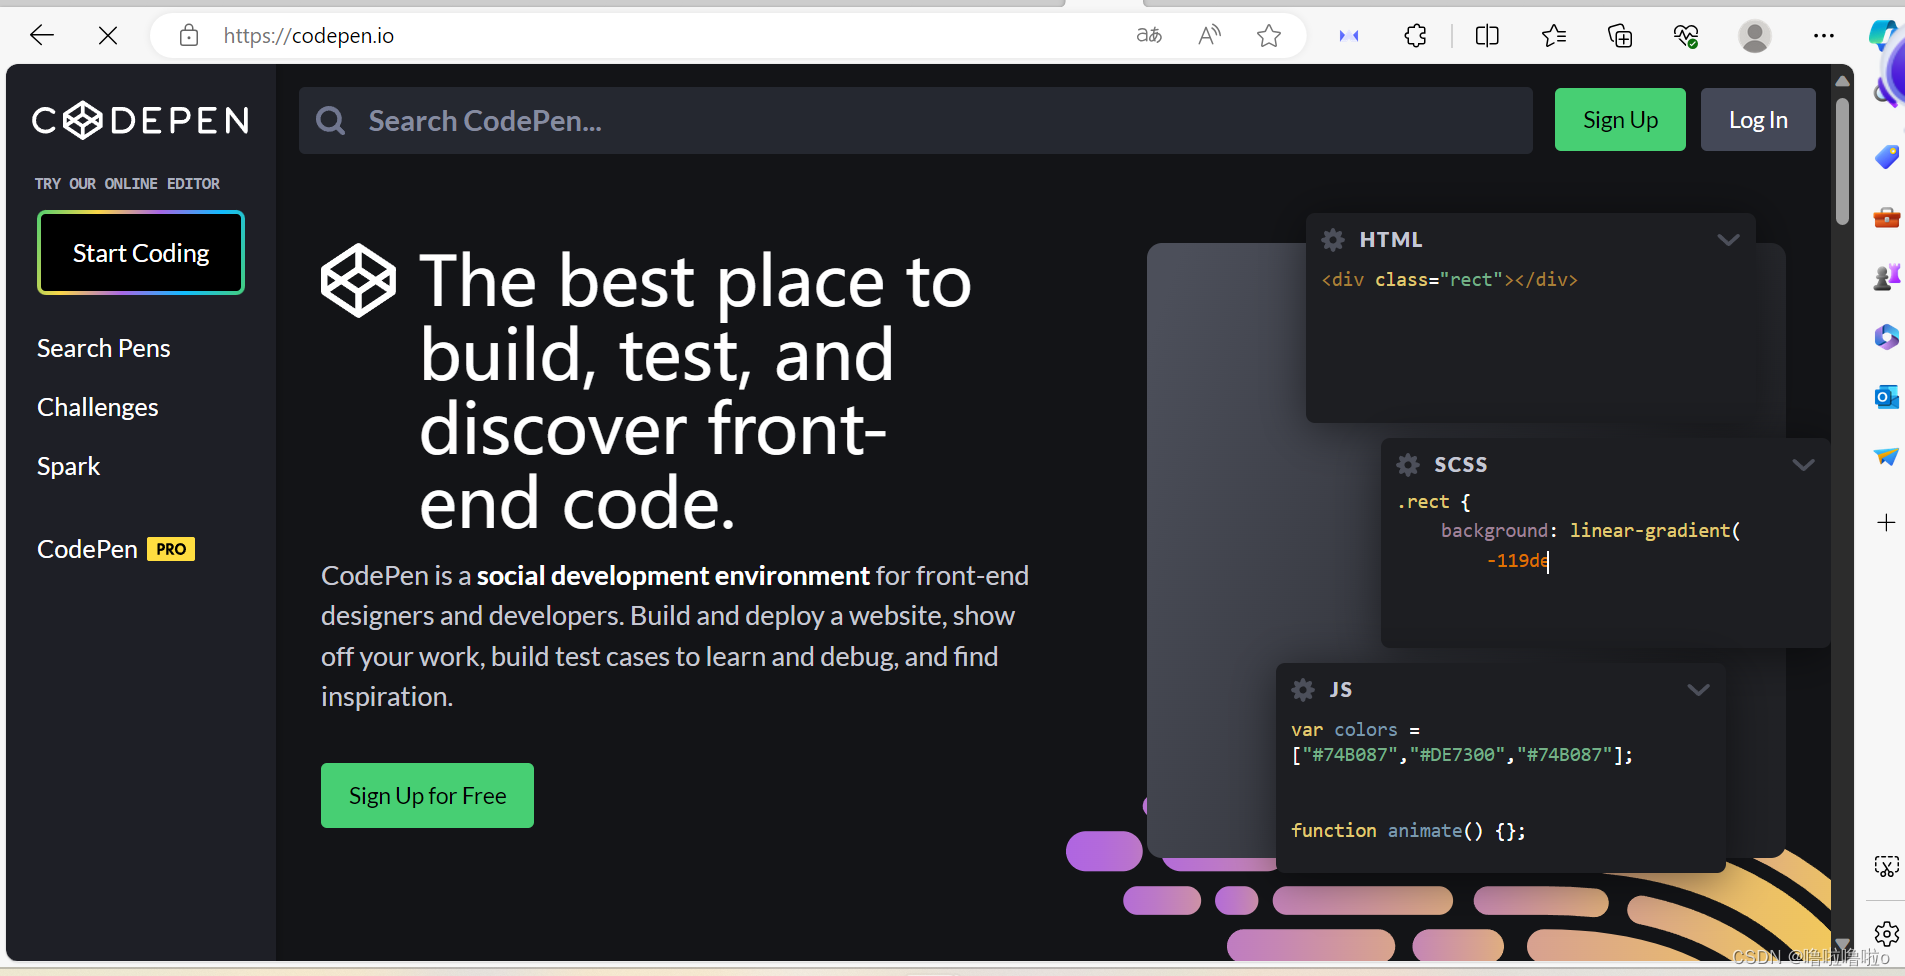Click the CodePen logo
1905x976 pixels.
[x=140, y=121]
